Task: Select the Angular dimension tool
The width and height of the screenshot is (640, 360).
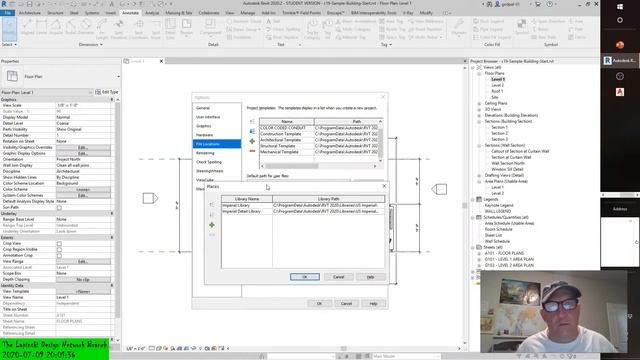Action: click(x=56, y=28)
